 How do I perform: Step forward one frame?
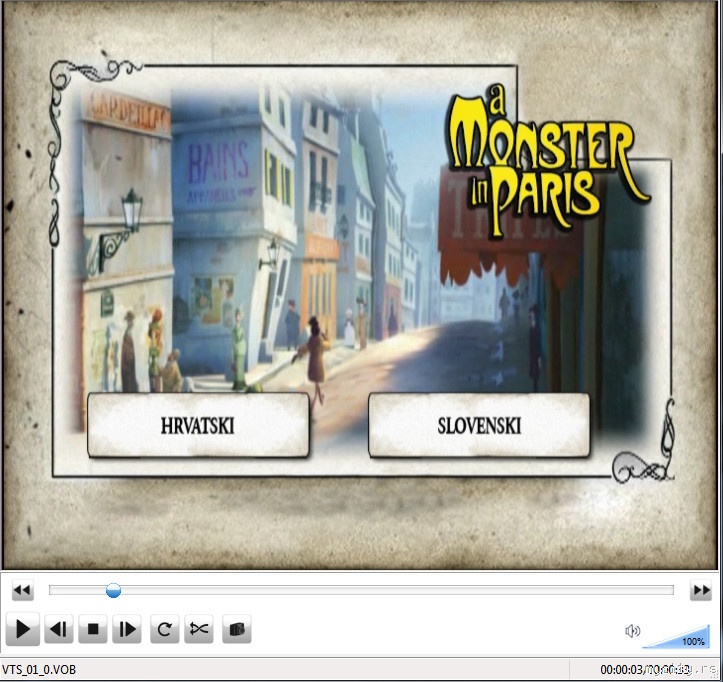point(127,629)
